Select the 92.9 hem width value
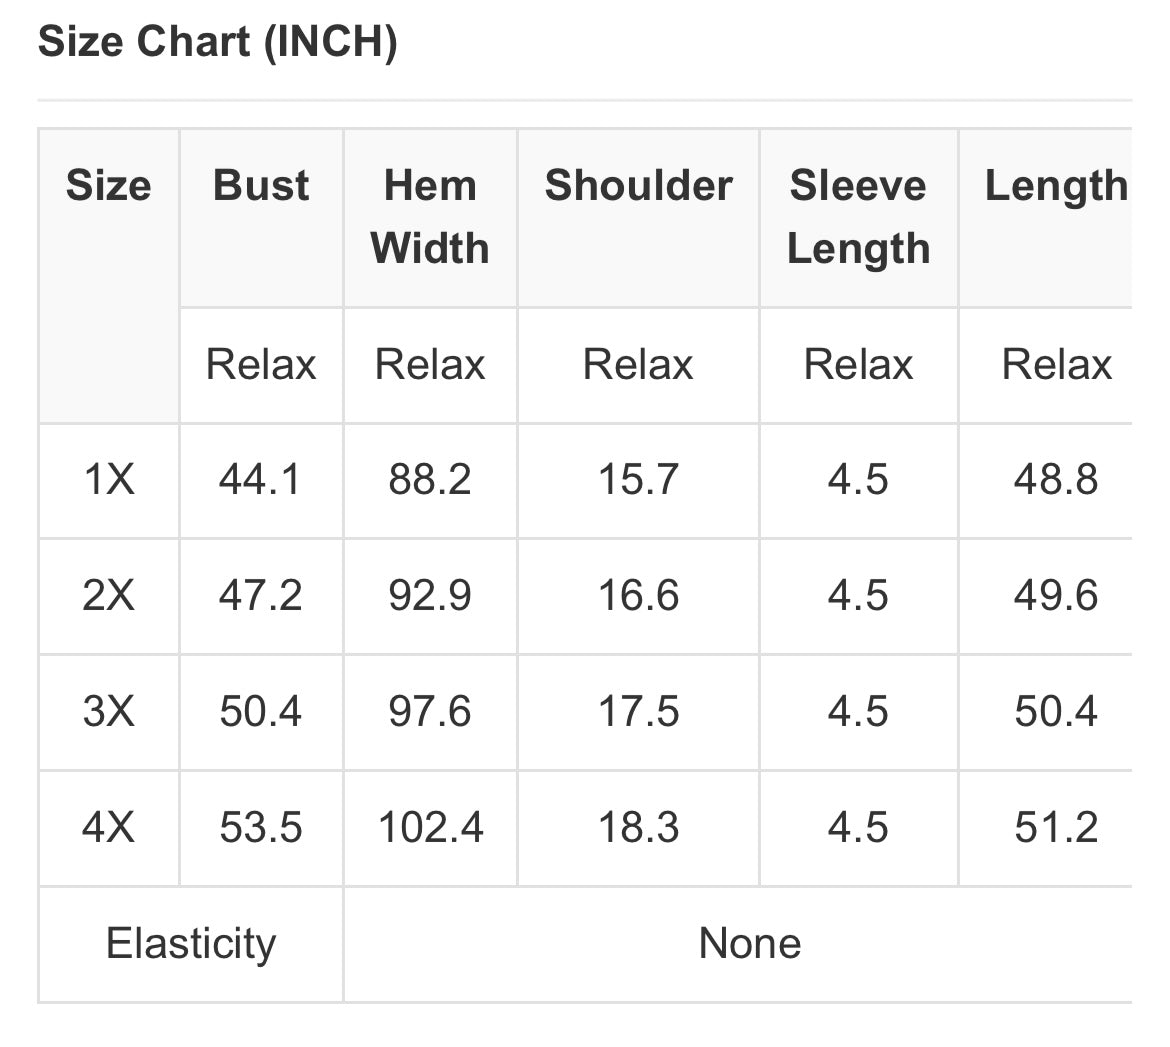Image resolution: width=1170 pixels, height=1047 pixels. pyautogui.click(x=430, y=596)
